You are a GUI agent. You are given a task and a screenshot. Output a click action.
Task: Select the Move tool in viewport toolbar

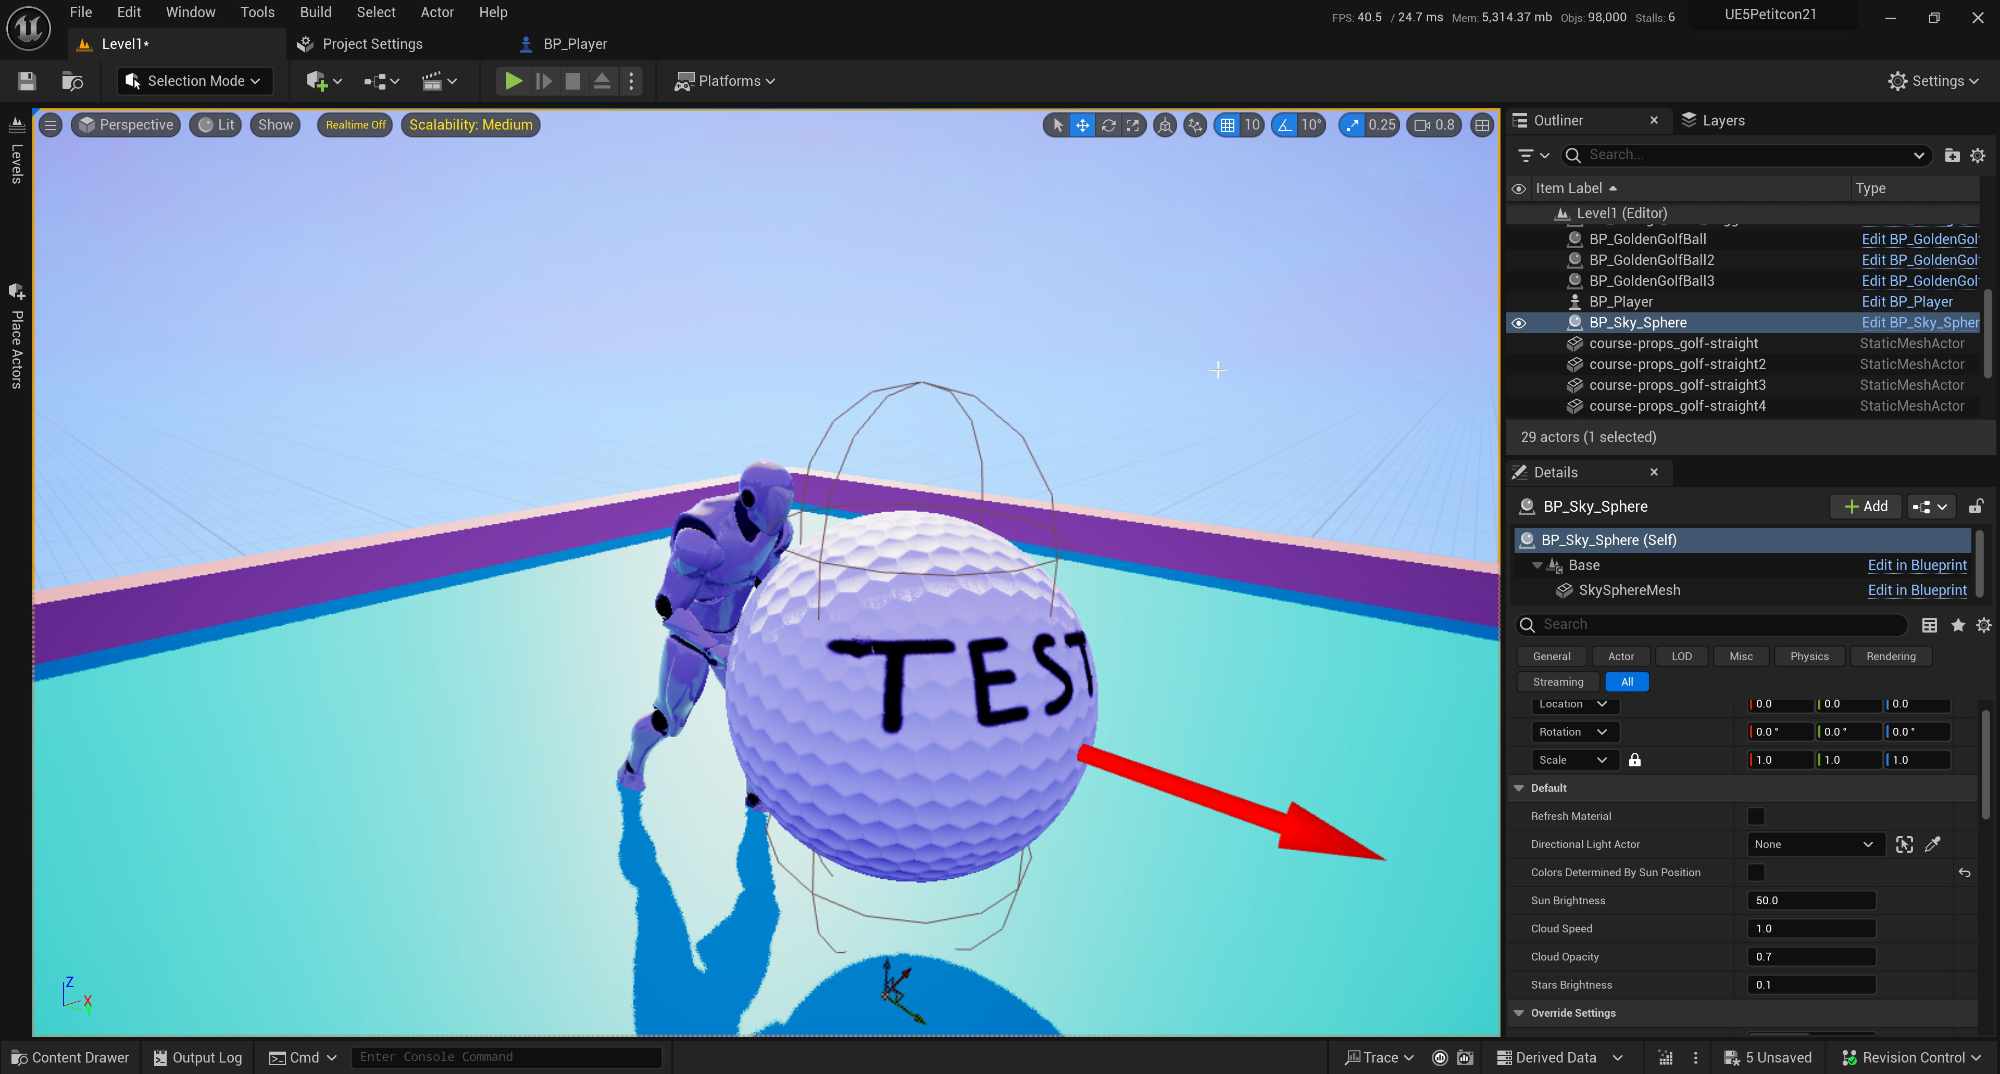pos(1082,125)
